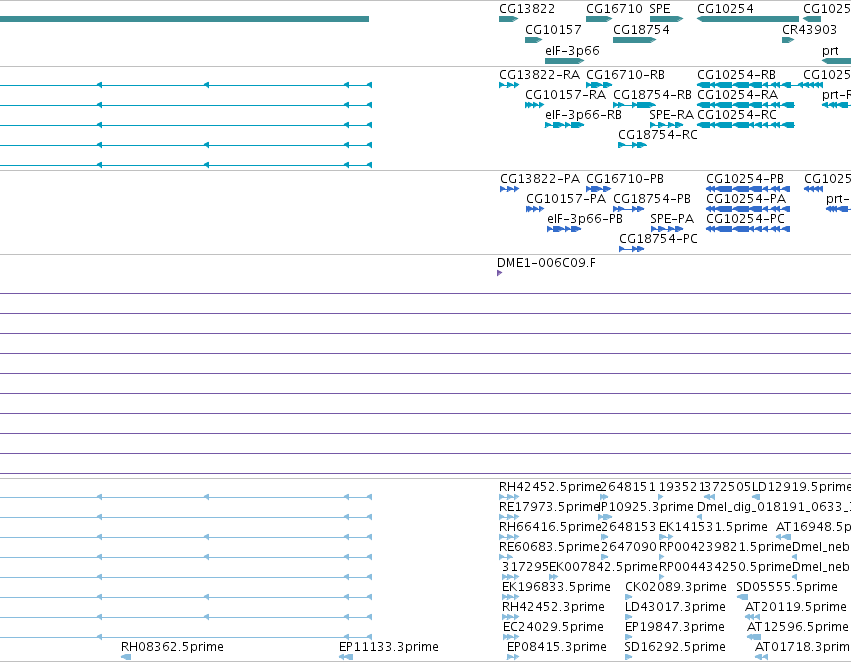Select the CG13822 gene label
The height and width of the screenshot is (662, 851).
pos(527,9)
